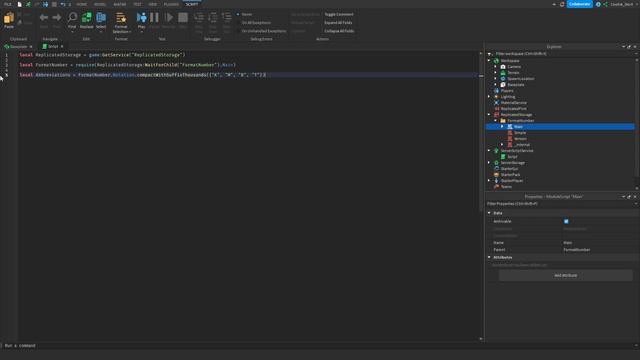Start playtest with the Play icon
This screenshot has width=640, height=360.
[141, 17]
